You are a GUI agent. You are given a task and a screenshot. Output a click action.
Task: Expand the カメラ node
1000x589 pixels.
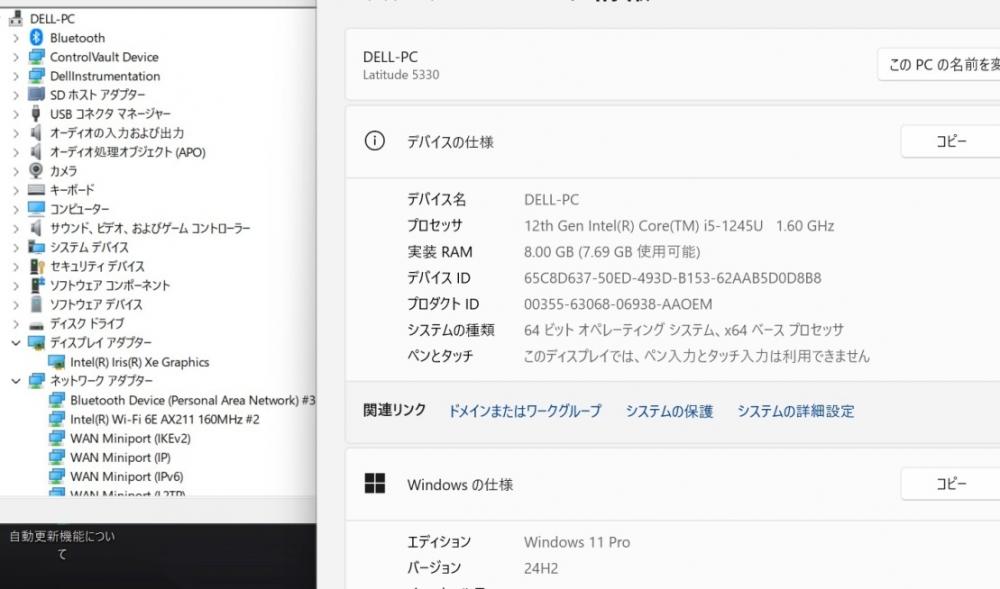[16, 171]
